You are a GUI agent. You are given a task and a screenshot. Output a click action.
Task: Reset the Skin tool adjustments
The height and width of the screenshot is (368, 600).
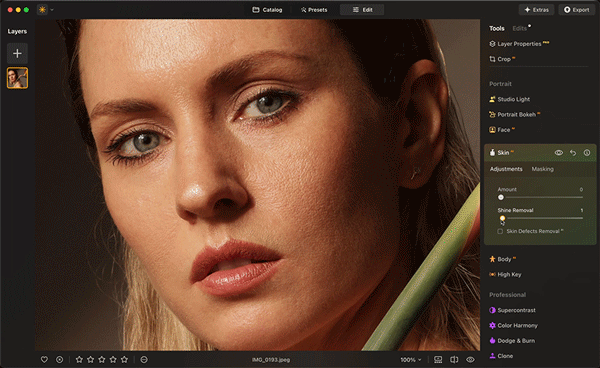573,153
